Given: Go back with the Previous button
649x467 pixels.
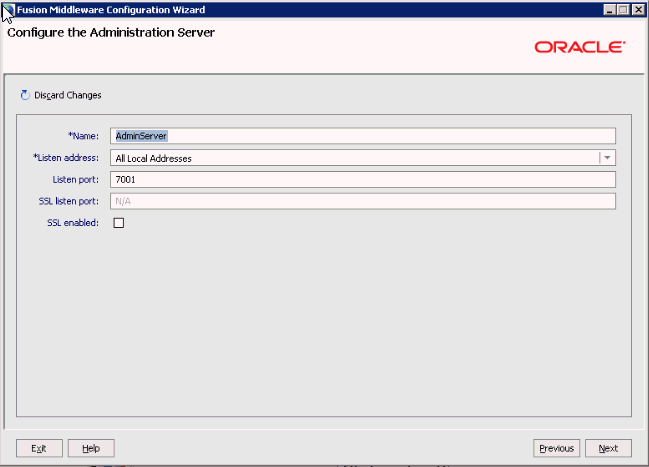Looking at the screenshot, I should pyautogui.click(x=557, y=448).
